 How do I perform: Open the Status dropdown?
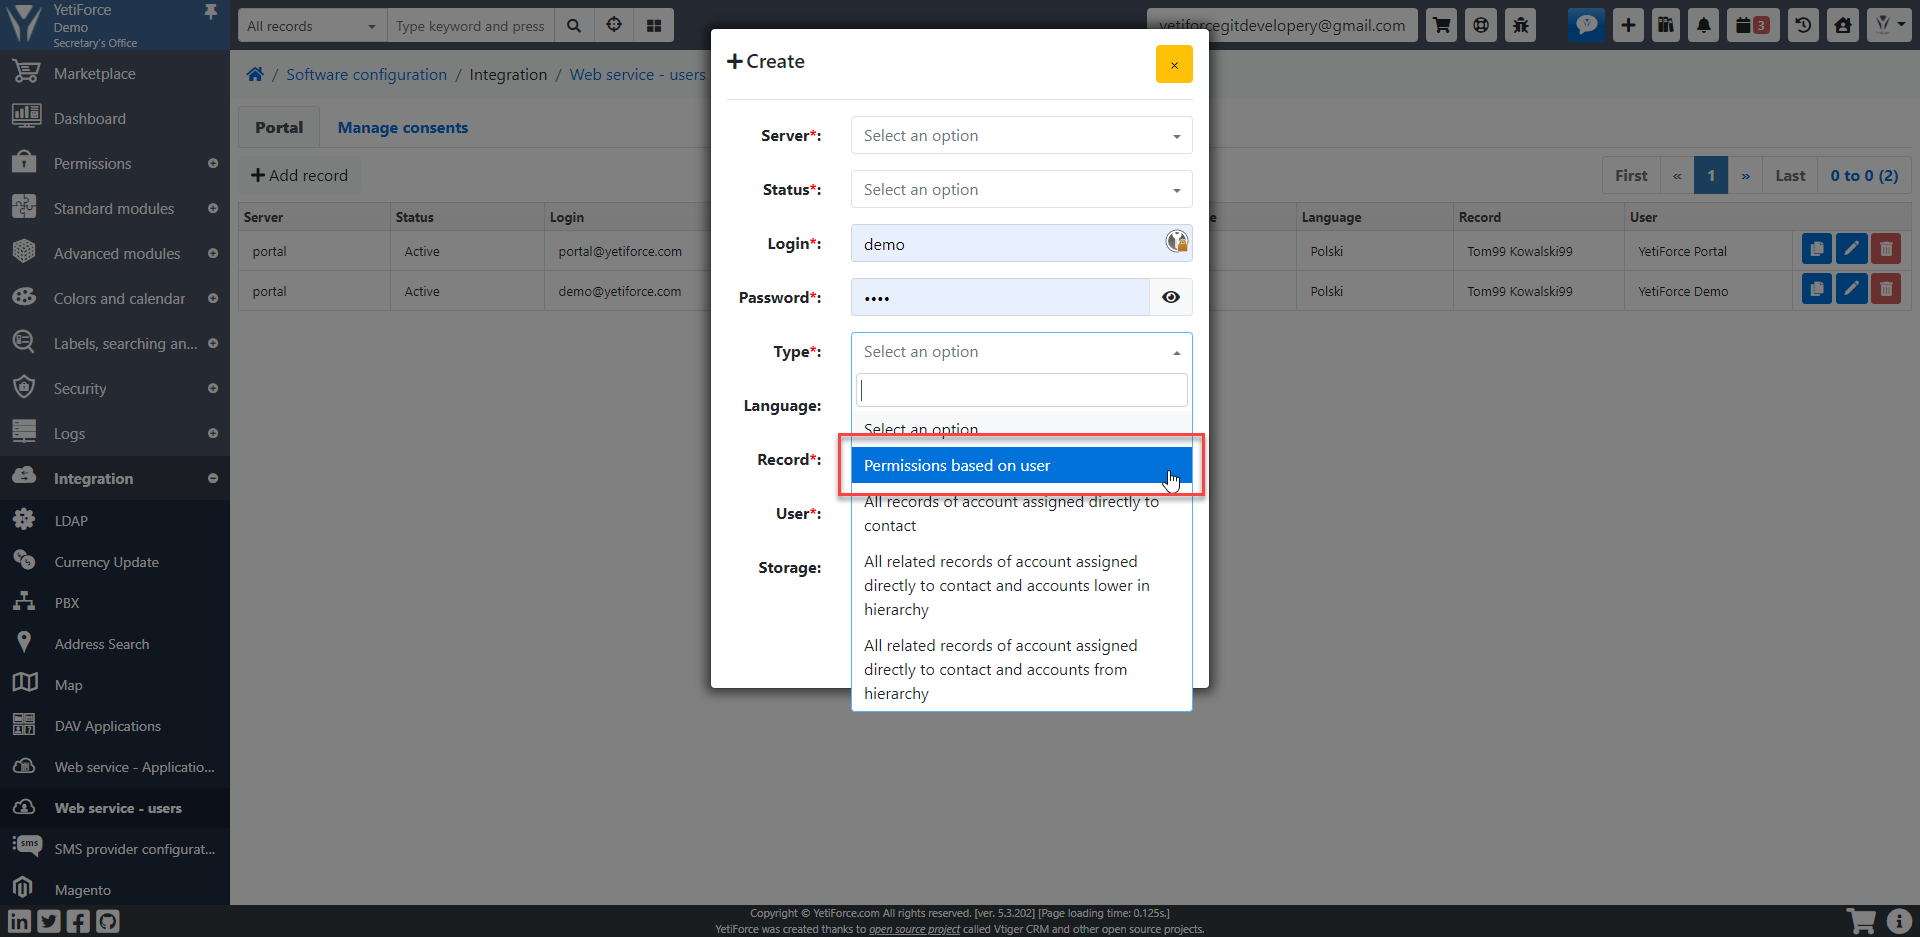pyautogui.click(x=1021, y=189)
